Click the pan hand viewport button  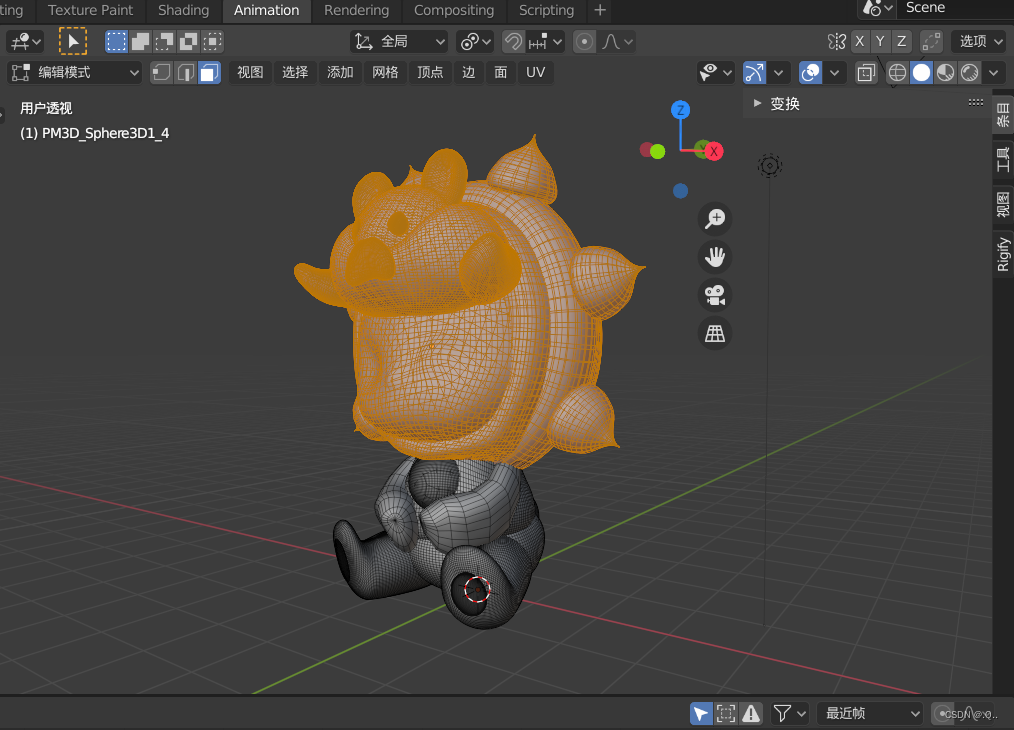coord(715,257)
